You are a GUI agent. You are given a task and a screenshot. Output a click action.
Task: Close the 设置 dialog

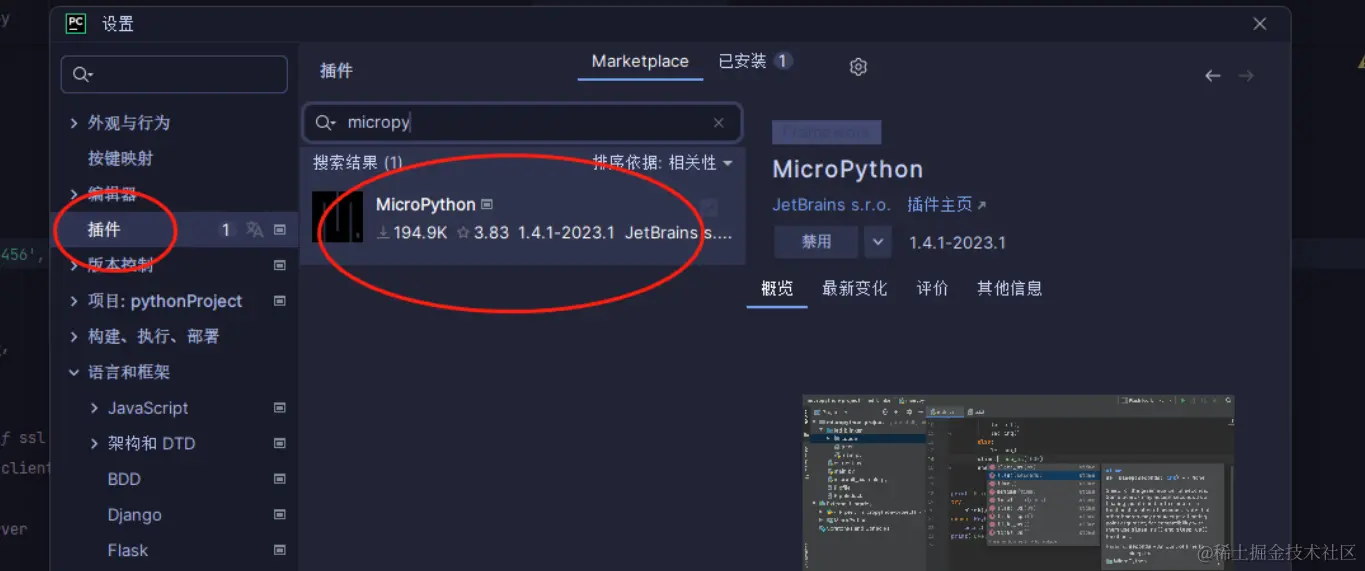pyautogui.click(x=1260, y=24)
